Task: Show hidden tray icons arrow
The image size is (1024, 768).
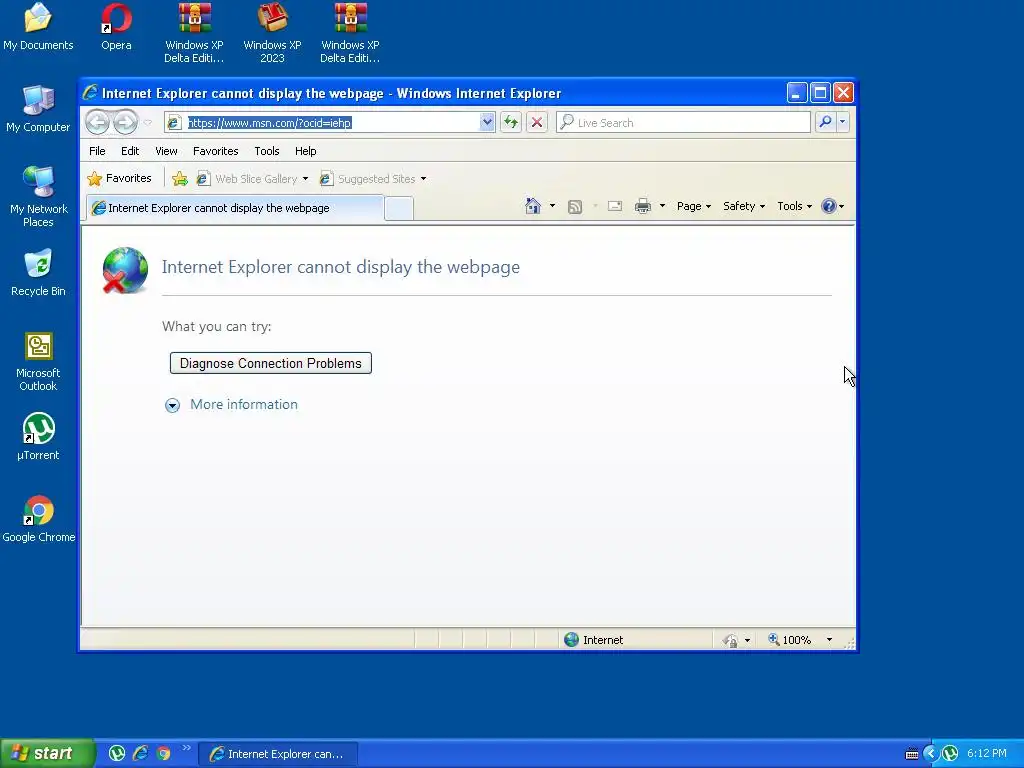Action: (x=930, y=754)
